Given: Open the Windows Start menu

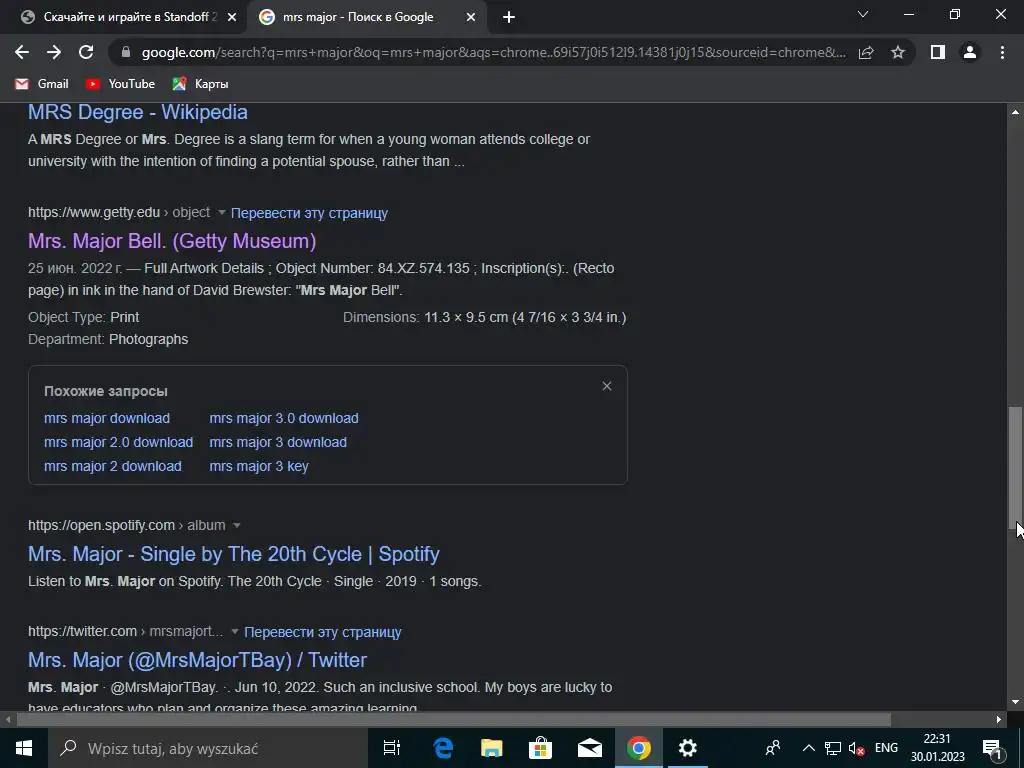Looking at the screenshot, I should [24, 748].
